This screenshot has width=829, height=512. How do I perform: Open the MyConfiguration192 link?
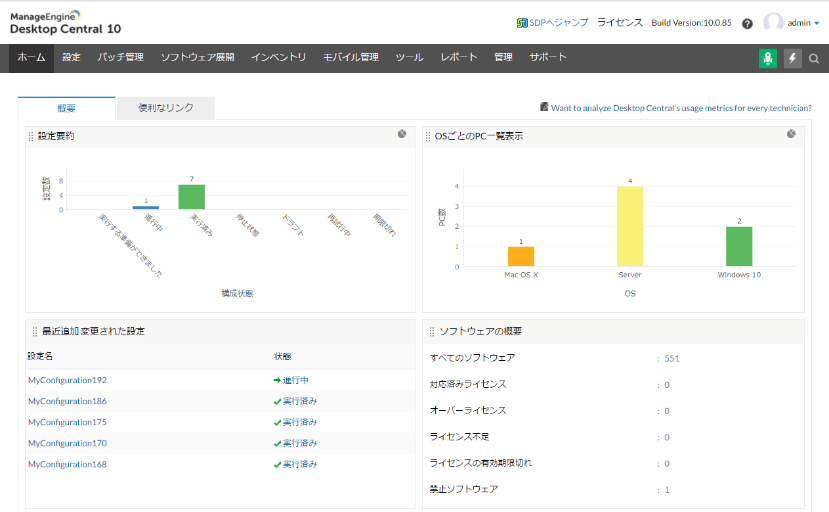(x=67, y=380)
